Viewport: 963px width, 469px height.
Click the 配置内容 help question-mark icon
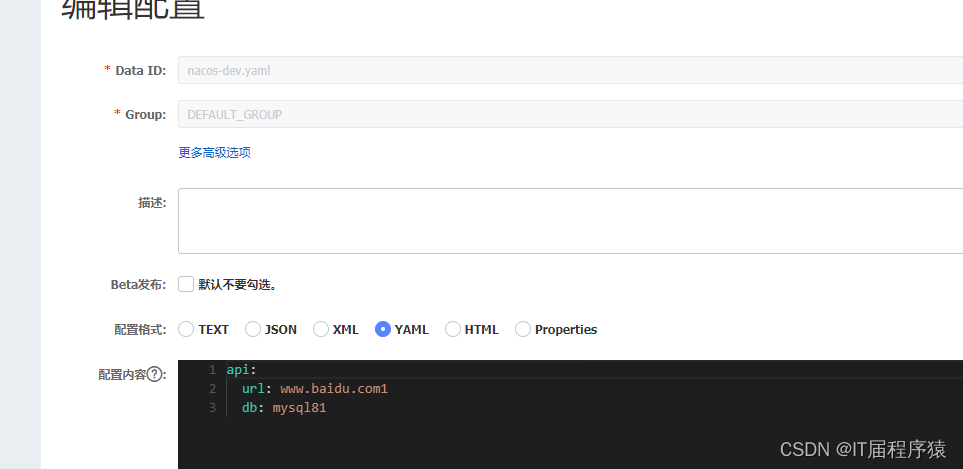pos(155,374)
